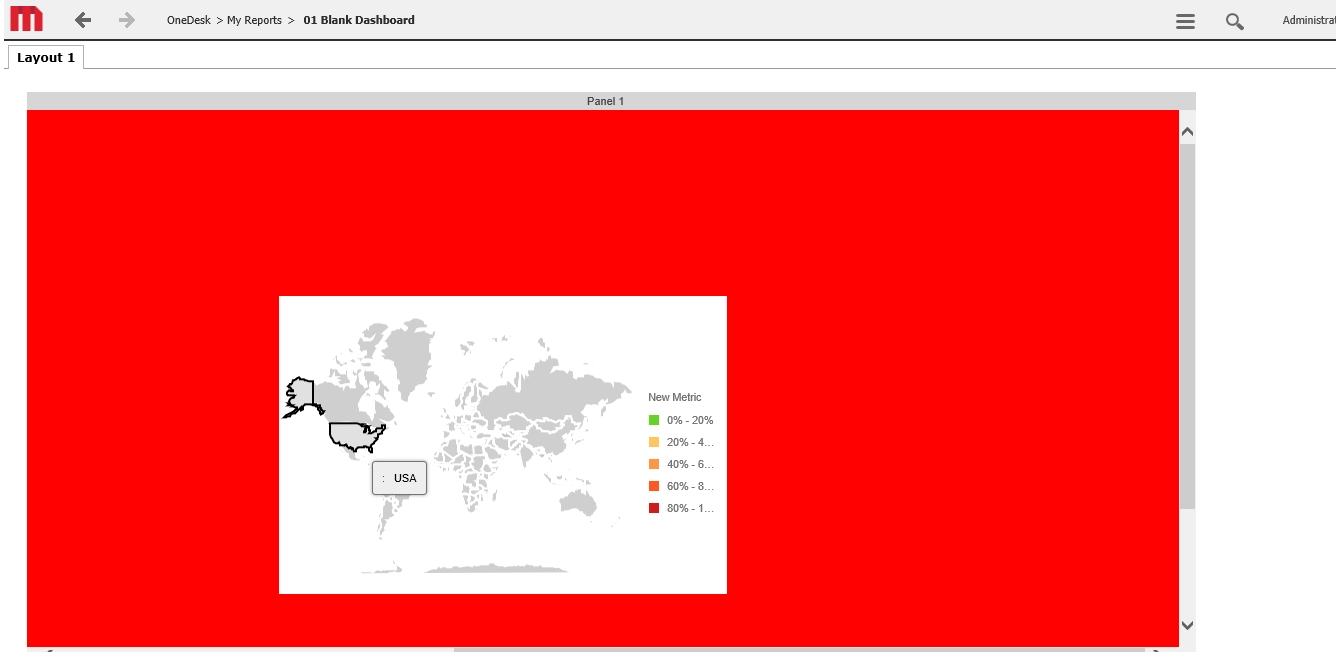This screenshot has height=652, width=1336.
Task: Open the hamburger menu icon
Action: point(1185,21)
